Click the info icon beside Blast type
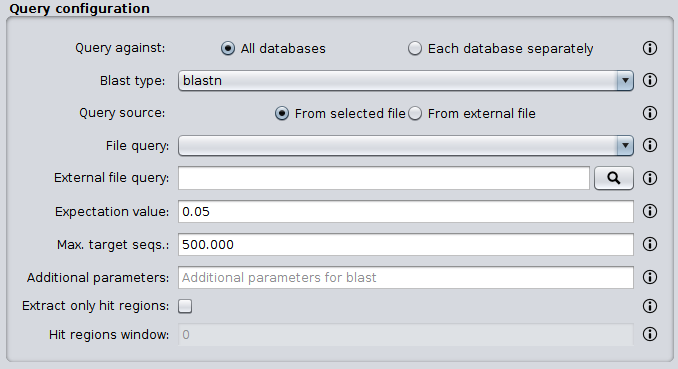Image resolution: width=678 pixels, height=369 pixels. [649, 80]
